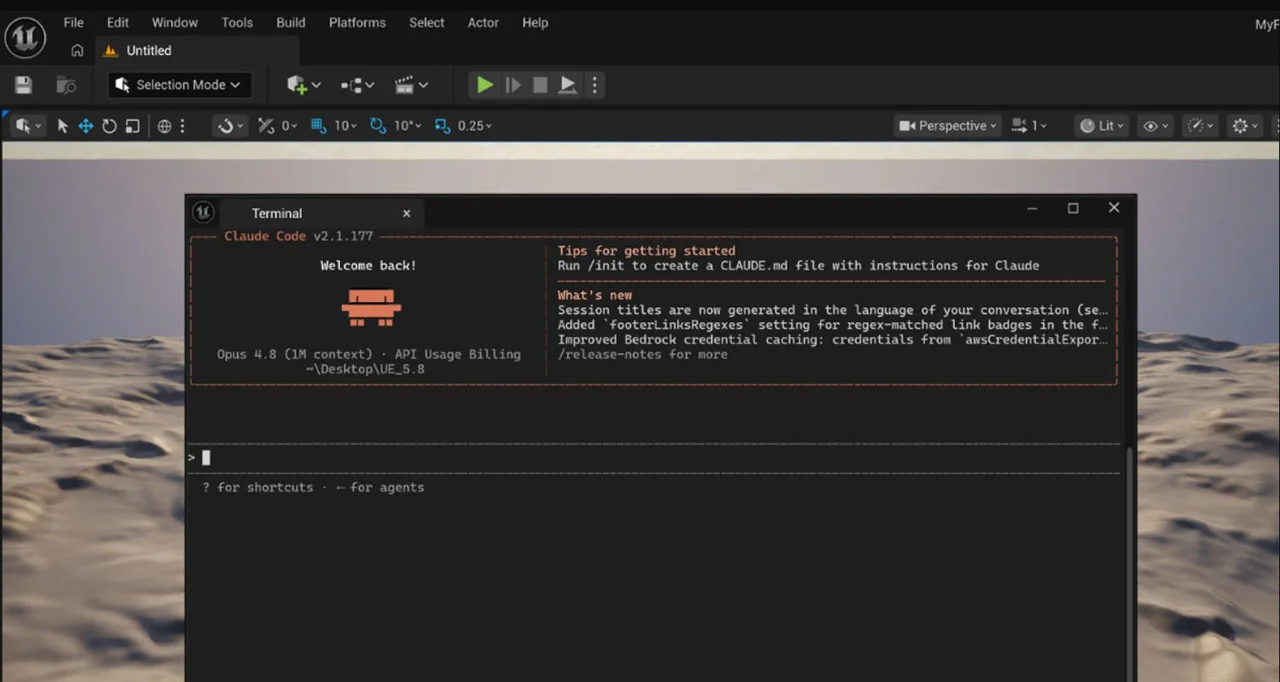Screen dimensions: 1280x682
Task: Open the viewport settings gear dropdown
Action: coord(1245,126)
